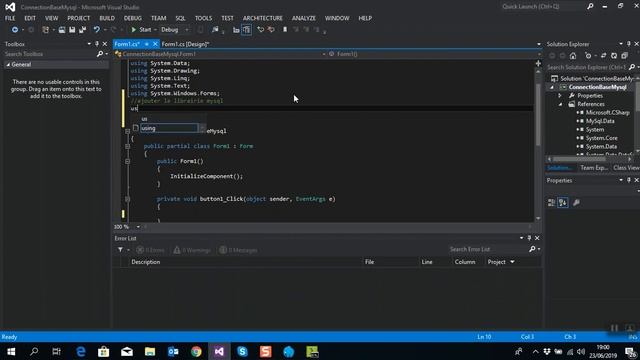The image size is (640, 360).
Task: Toggle the 0 Errors filter
Action: (x=150, y=250)
